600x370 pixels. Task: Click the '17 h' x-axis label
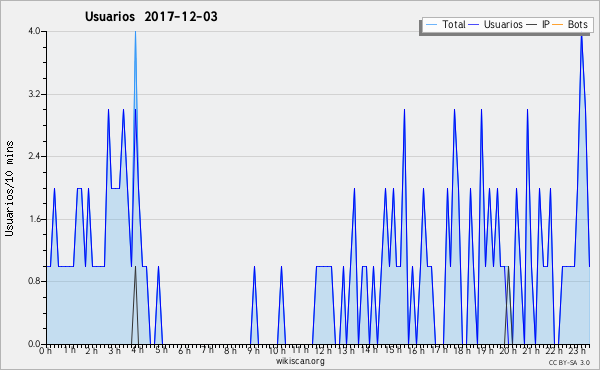[x=439, y=350]
